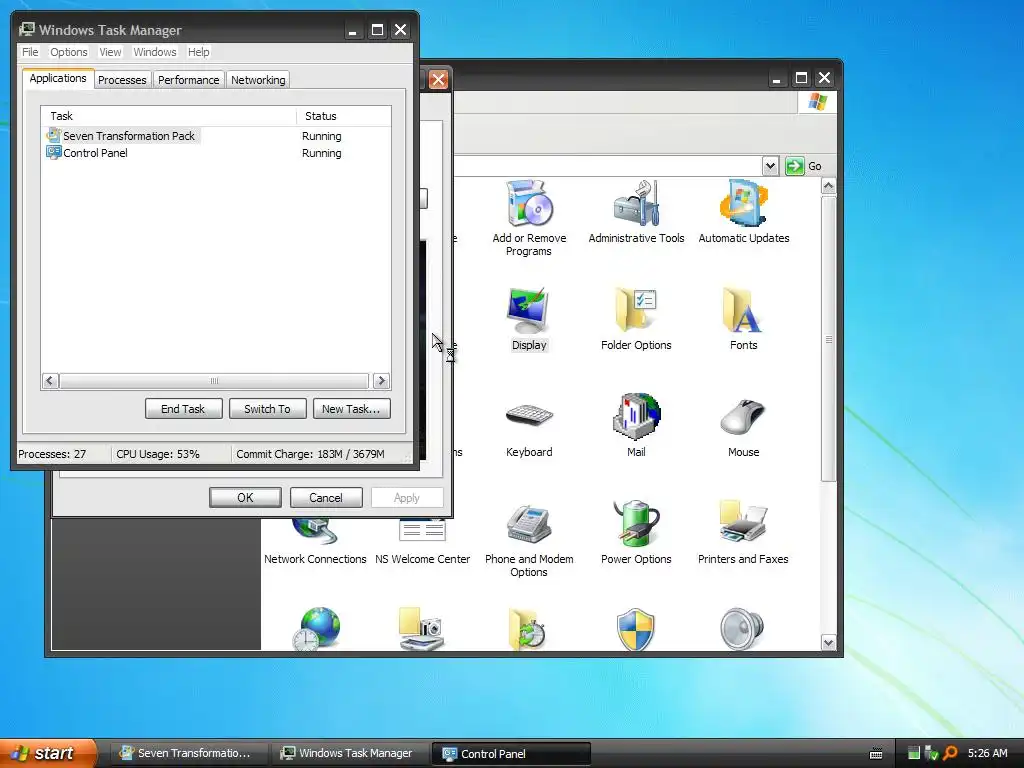Open File menu in Task Manager
Viewport: 1024px width, 768px height.
click(30, 52)
